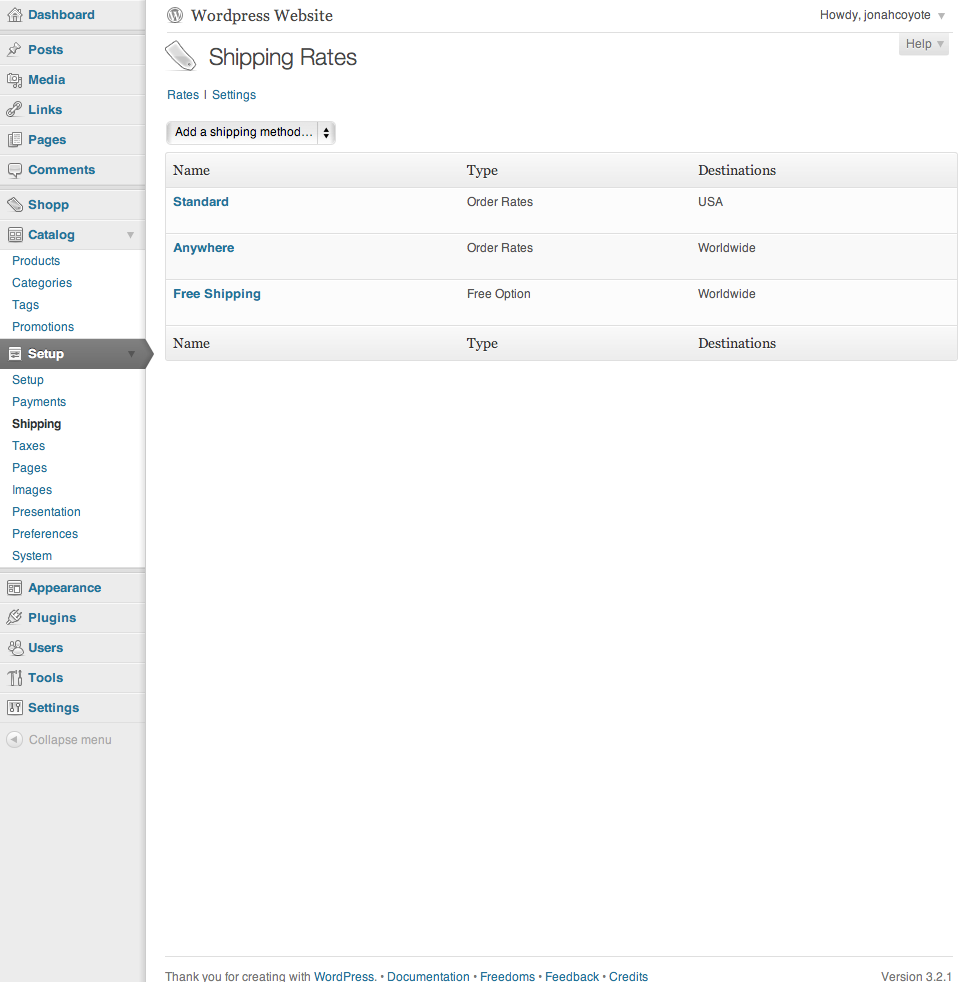The image size is (958, 982).
Task: Click the Settings icon in sidebar
Action: [x=14, y=708]
